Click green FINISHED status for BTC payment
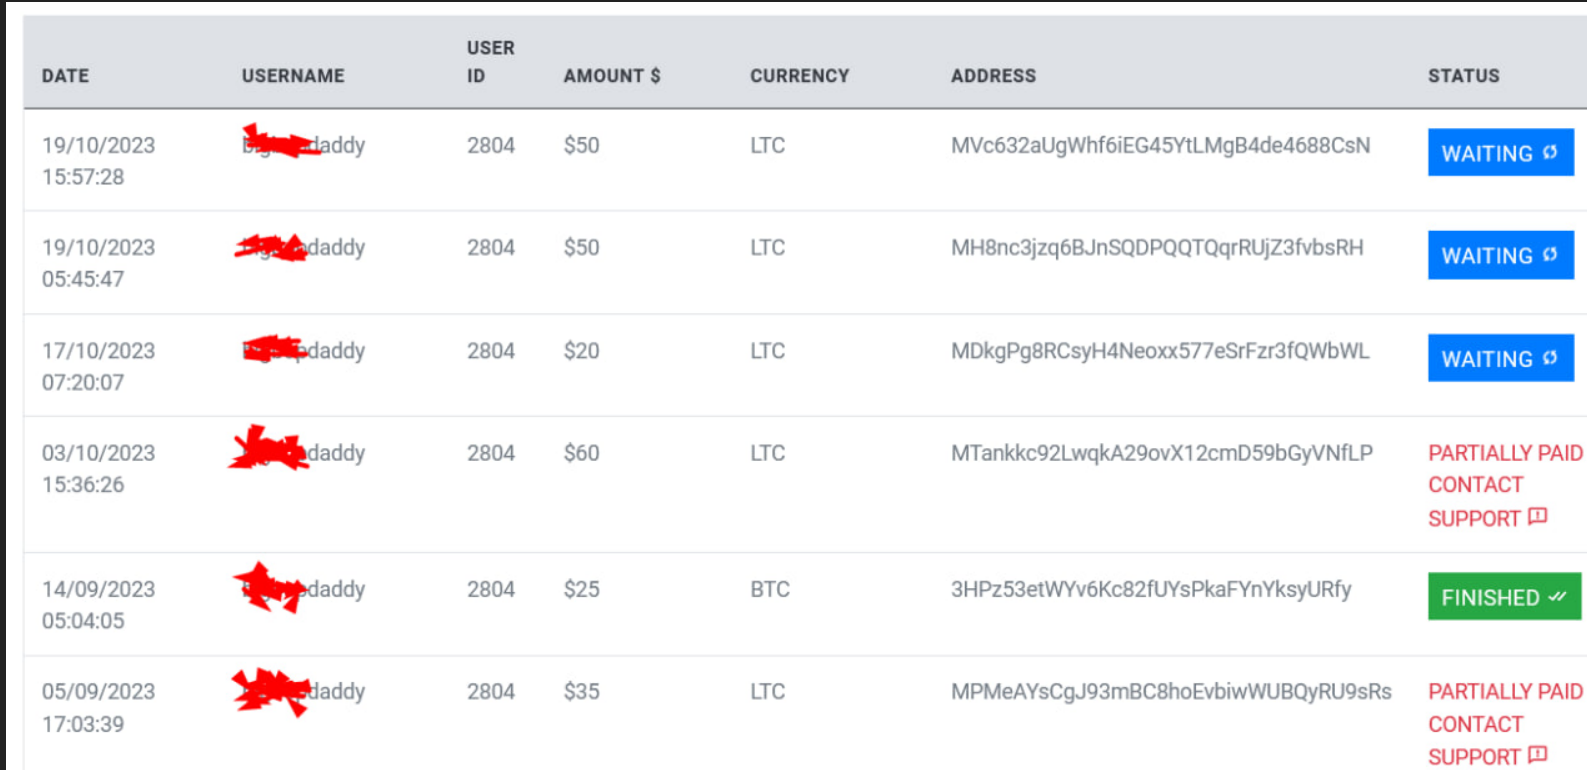This screenshot has height=770, width=1587. tap(1504, 597)
